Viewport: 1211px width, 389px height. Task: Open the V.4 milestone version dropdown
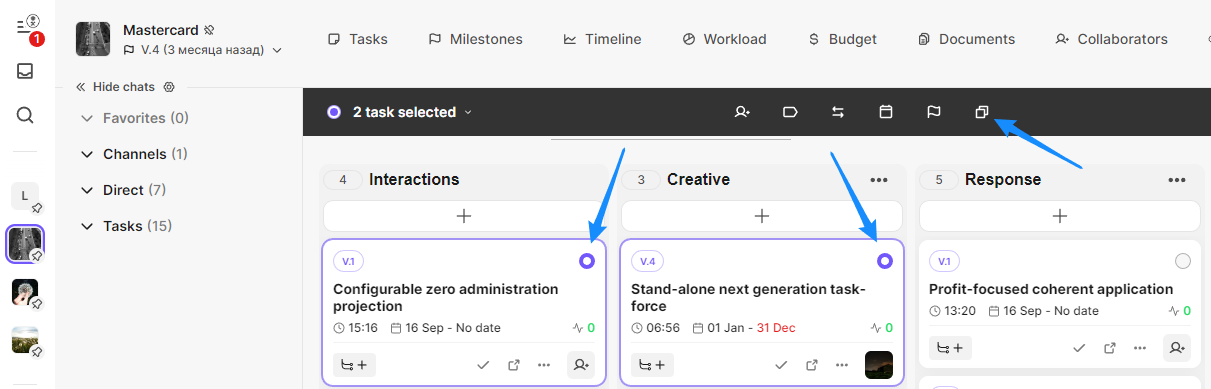click(203, 50)
